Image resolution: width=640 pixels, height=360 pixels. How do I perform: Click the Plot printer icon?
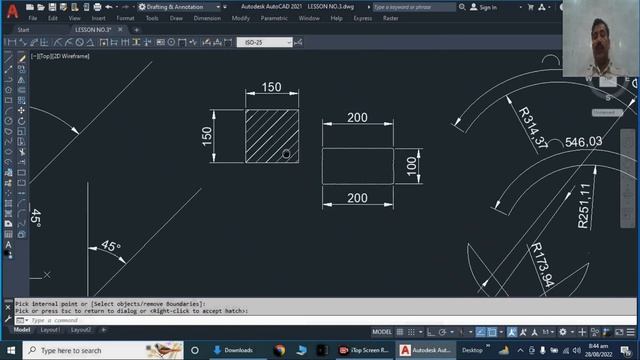pyautogui.click(x=97, y=7)
